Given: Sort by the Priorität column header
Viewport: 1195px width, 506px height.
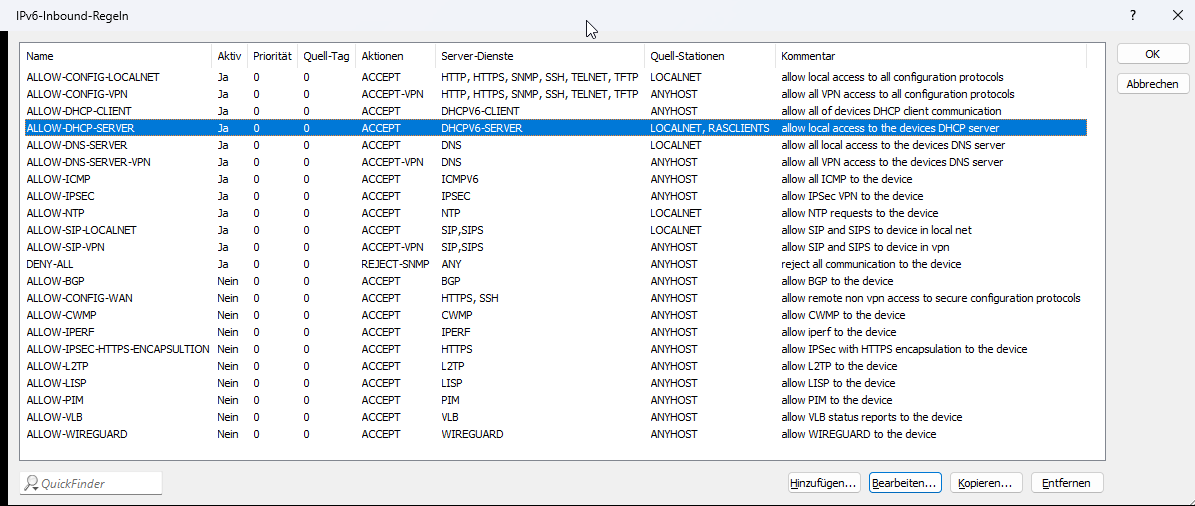Looking at the screenshot, I should [x=272, y=56].
